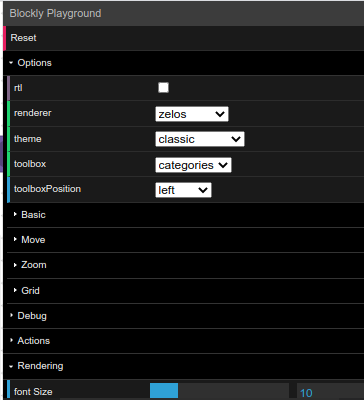Click the Blockly Playground title bar
364x400 pixels.
[x=183, y=13]
